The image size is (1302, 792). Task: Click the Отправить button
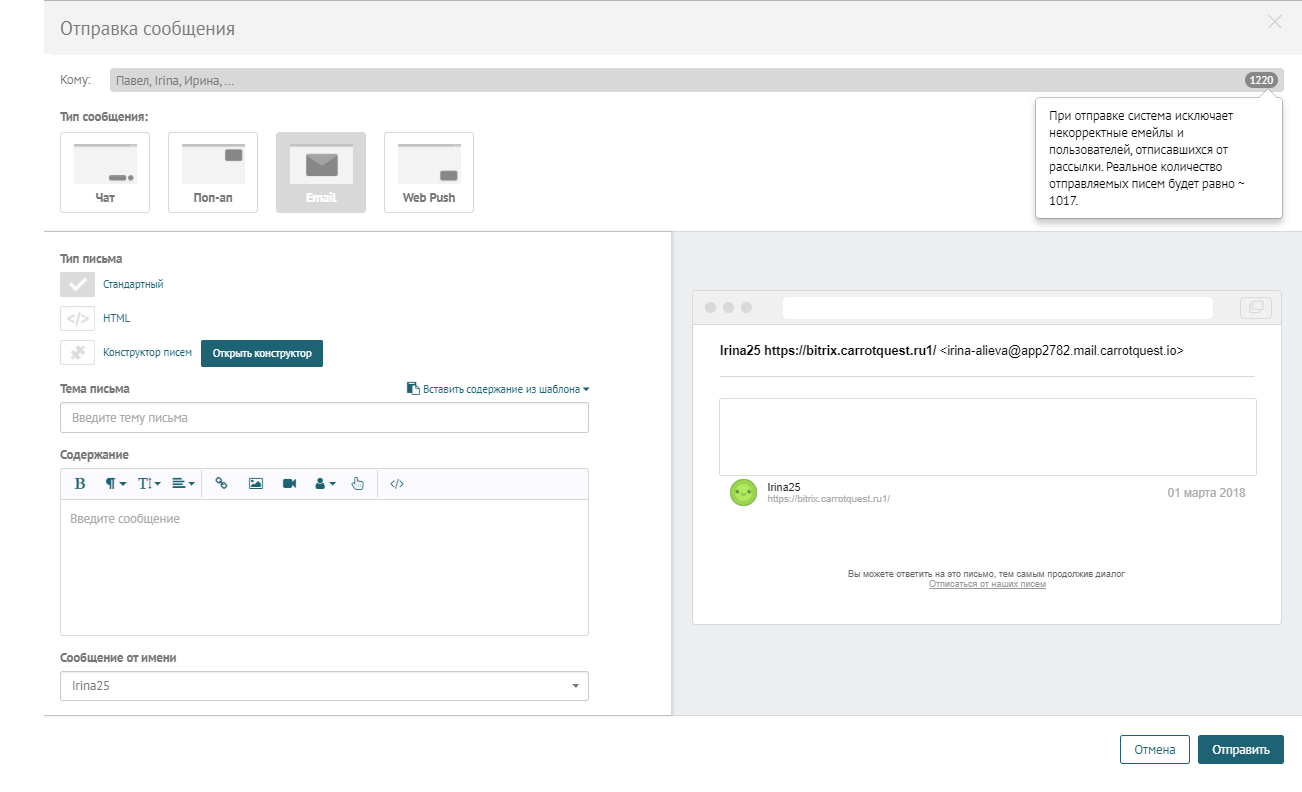tap(1241, 750)
